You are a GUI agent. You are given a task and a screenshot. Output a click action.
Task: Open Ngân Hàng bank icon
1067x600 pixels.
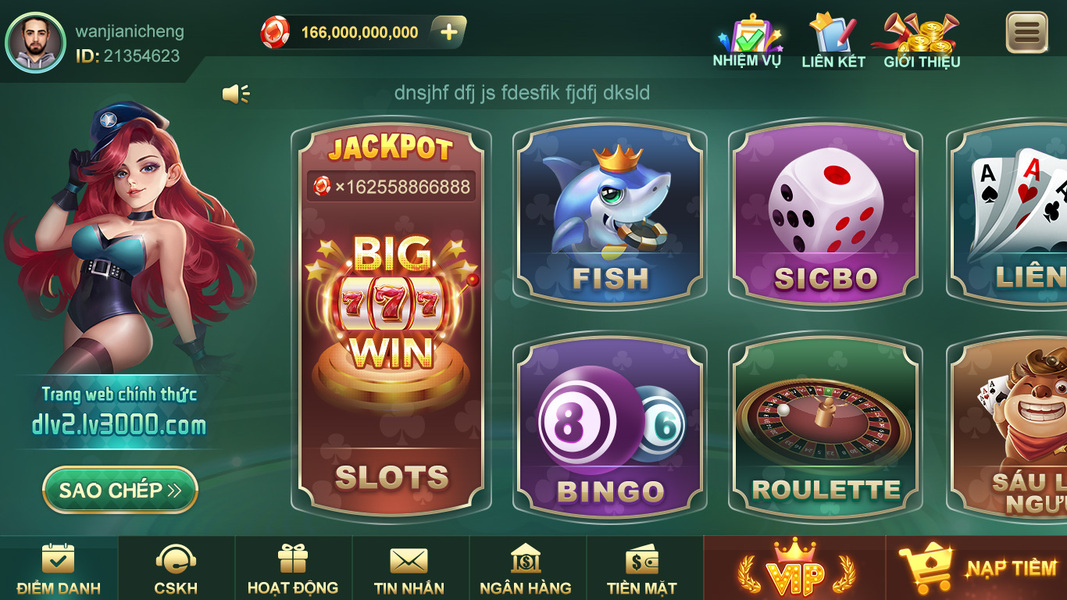[x=525, y=569]
